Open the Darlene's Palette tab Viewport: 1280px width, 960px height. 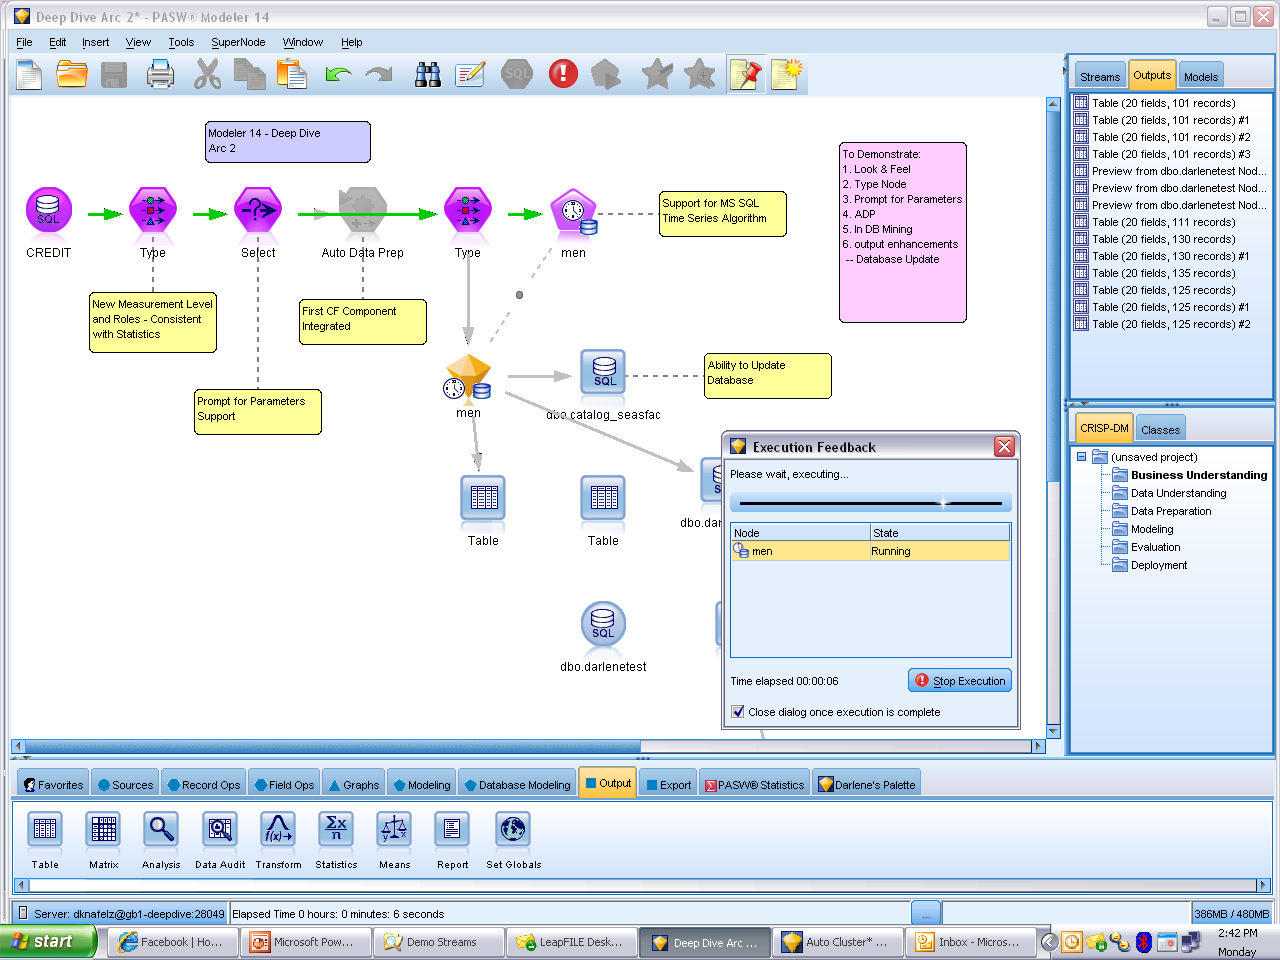tap(868, 785)
